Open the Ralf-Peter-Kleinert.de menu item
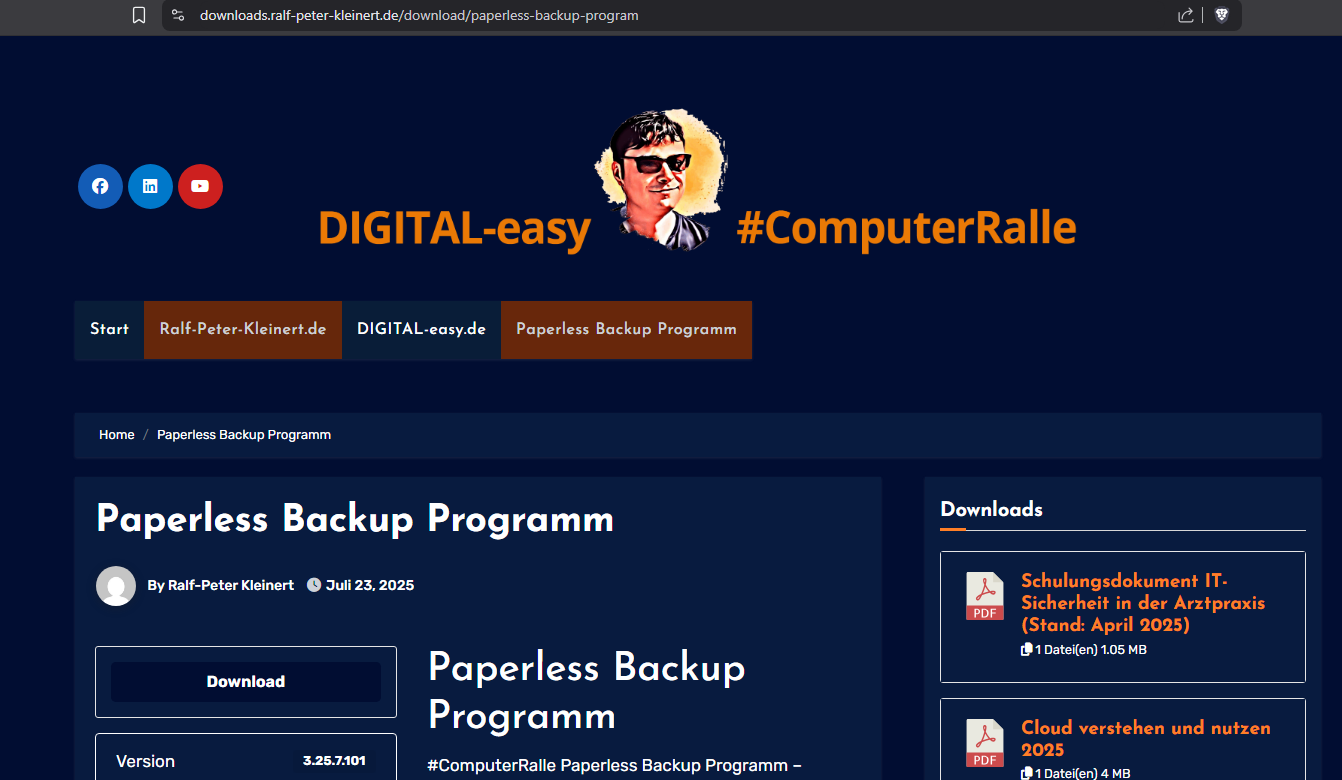The image size is (1342, 780). tap(243, 329)
